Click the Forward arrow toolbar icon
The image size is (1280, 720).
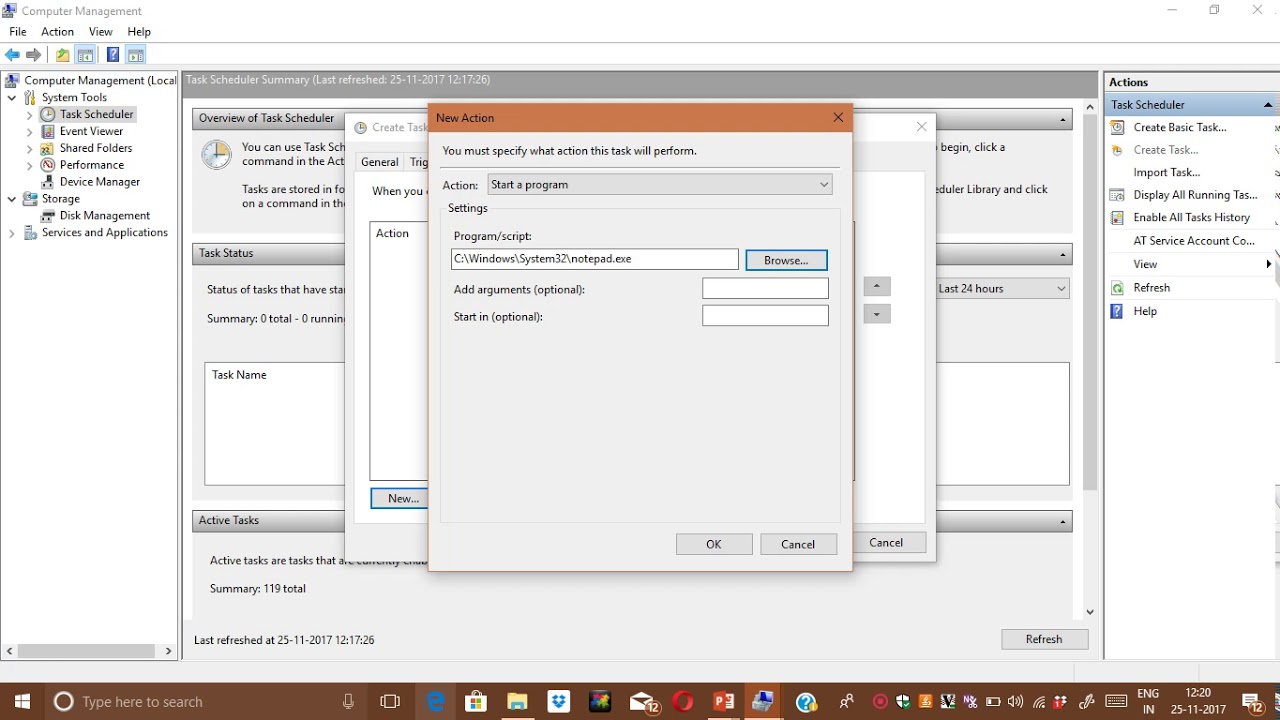pos(34,55)
